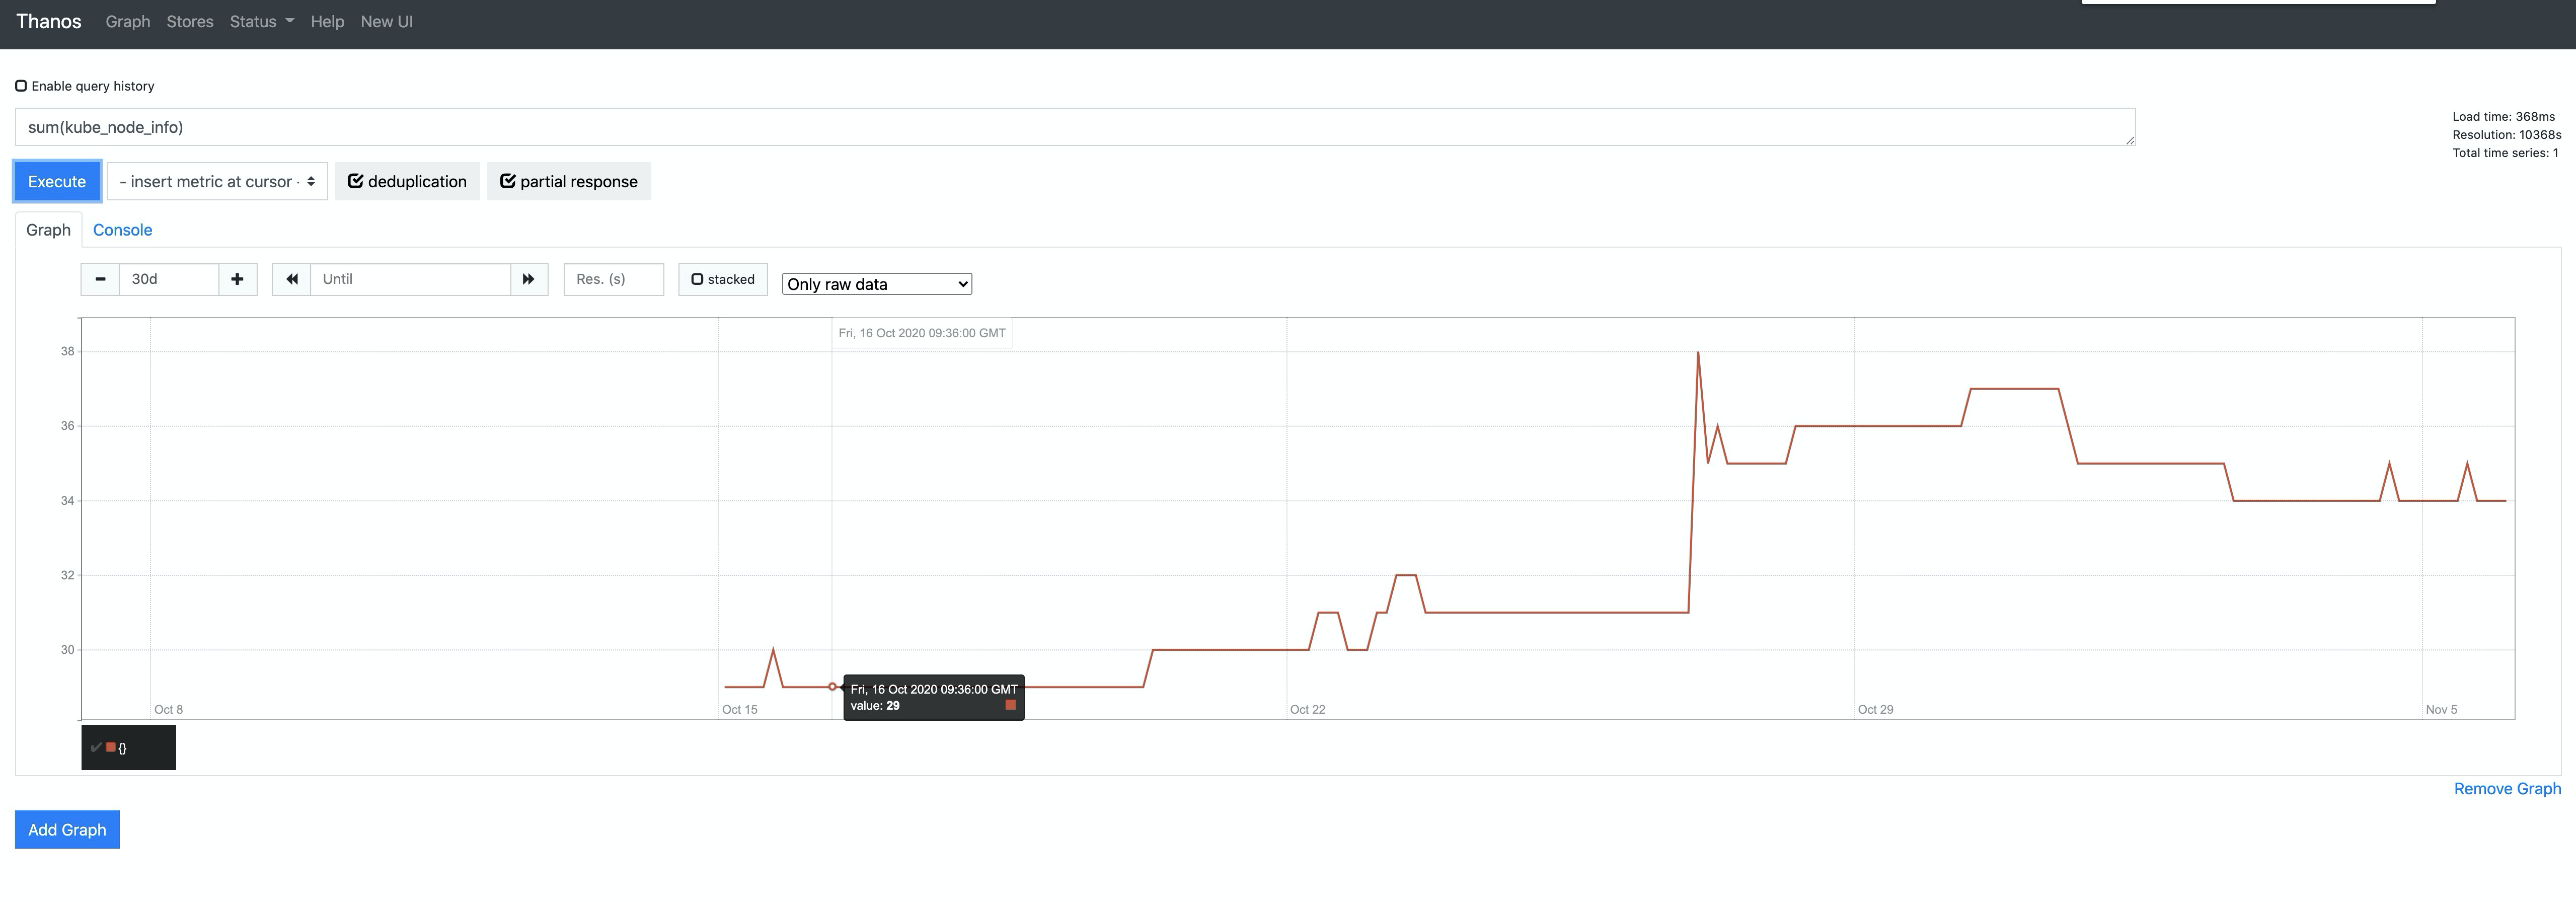
Task: Open the Stores page
Action: click(189, 21)
